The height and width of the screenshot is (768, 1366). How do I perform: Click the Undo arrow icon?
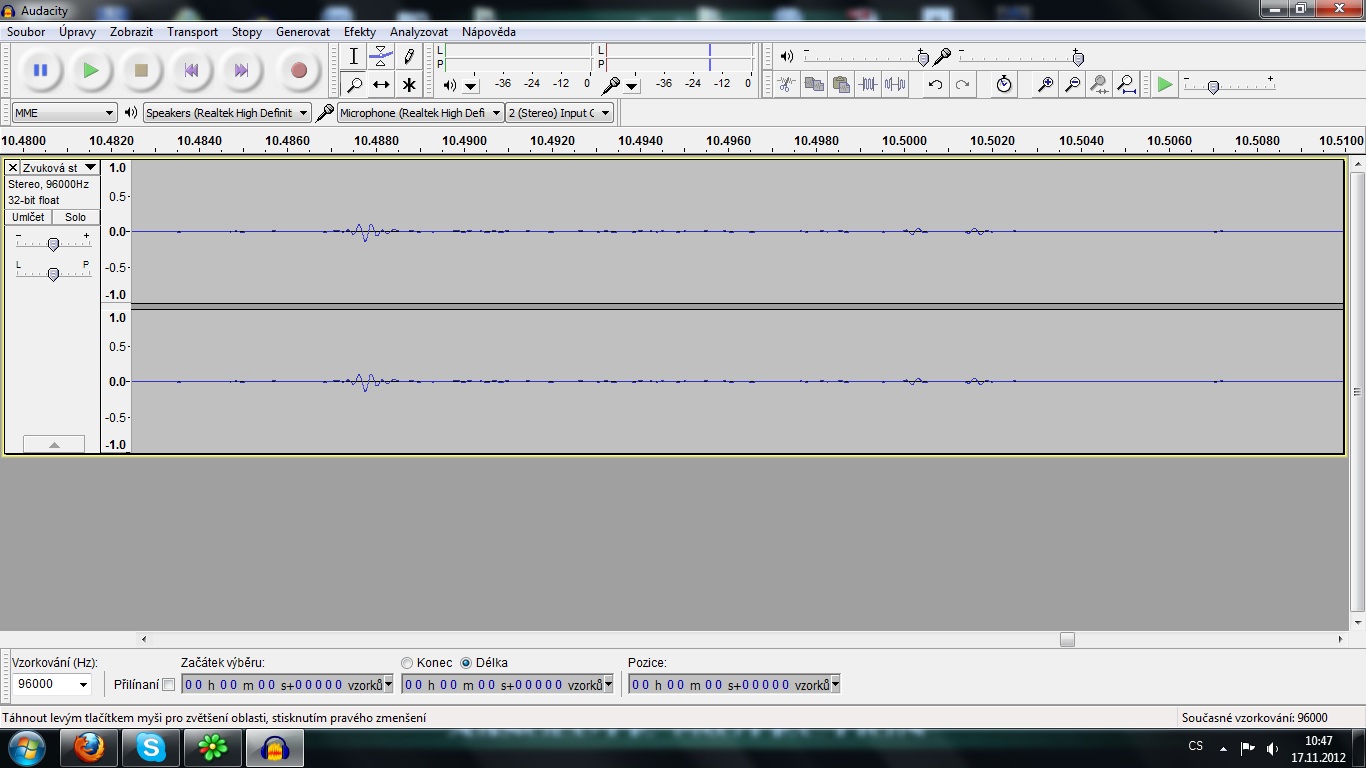click(935, 85)
